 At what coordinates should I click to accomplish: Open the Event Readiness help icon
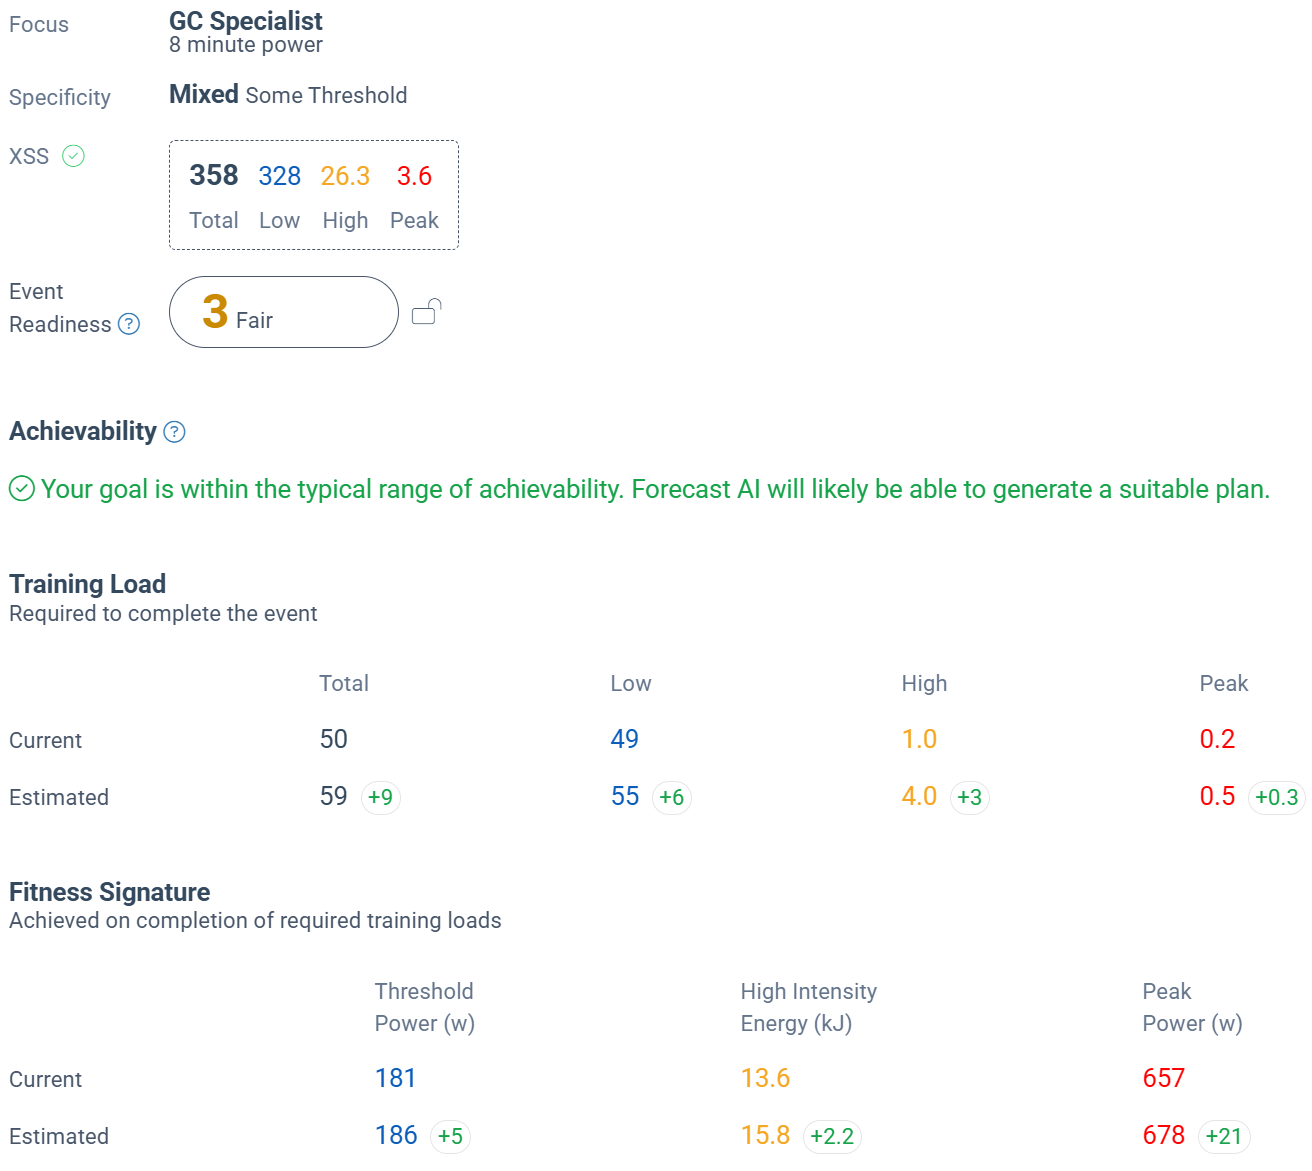129,324
